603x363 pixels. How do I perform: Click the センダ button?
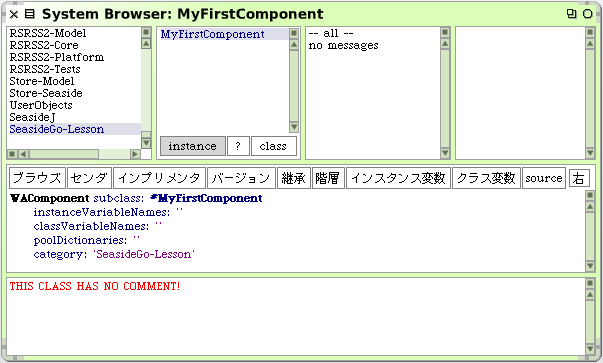pos(89,178)
